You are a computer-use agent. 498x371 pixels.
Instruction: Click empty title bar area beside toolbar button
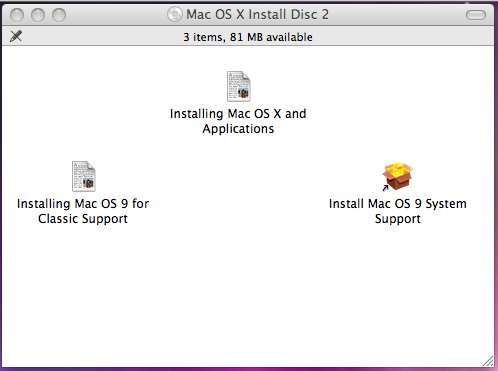397,15
